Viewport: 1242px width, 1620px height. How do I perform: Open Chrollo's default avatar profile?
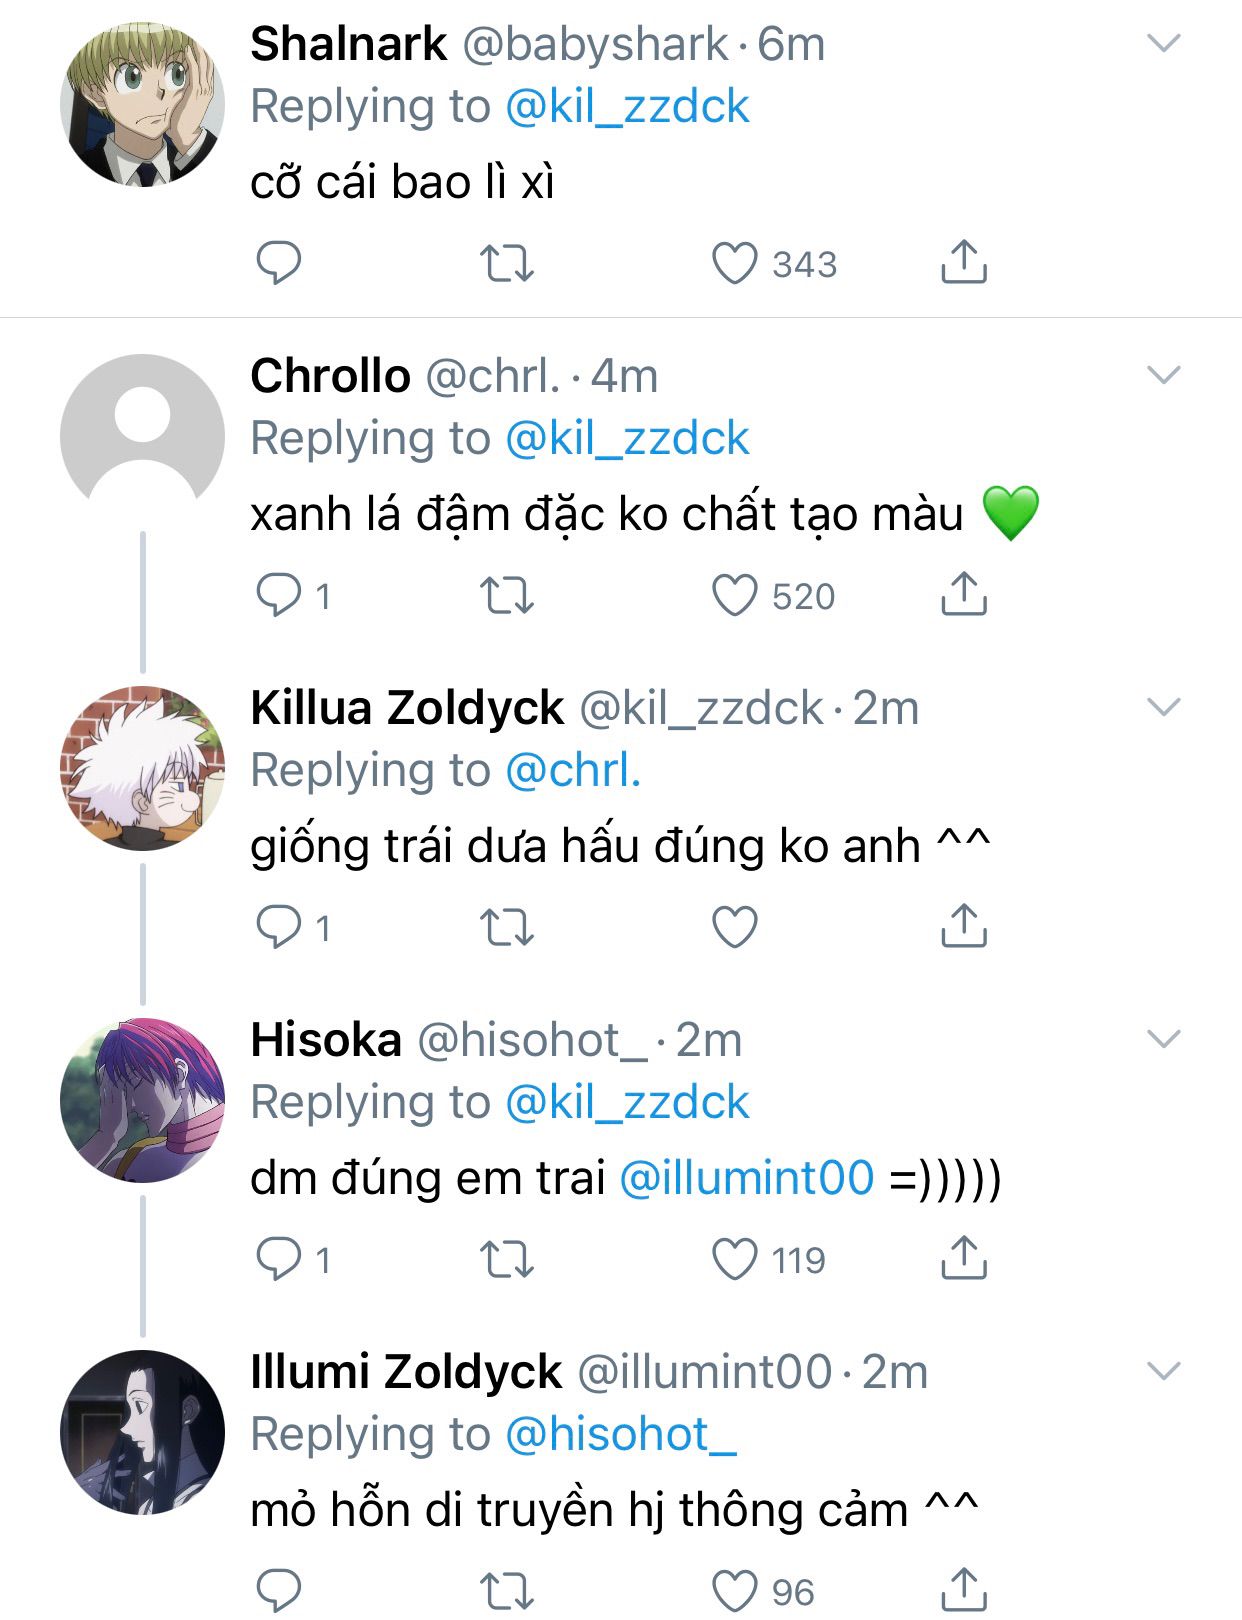point(142,436)
